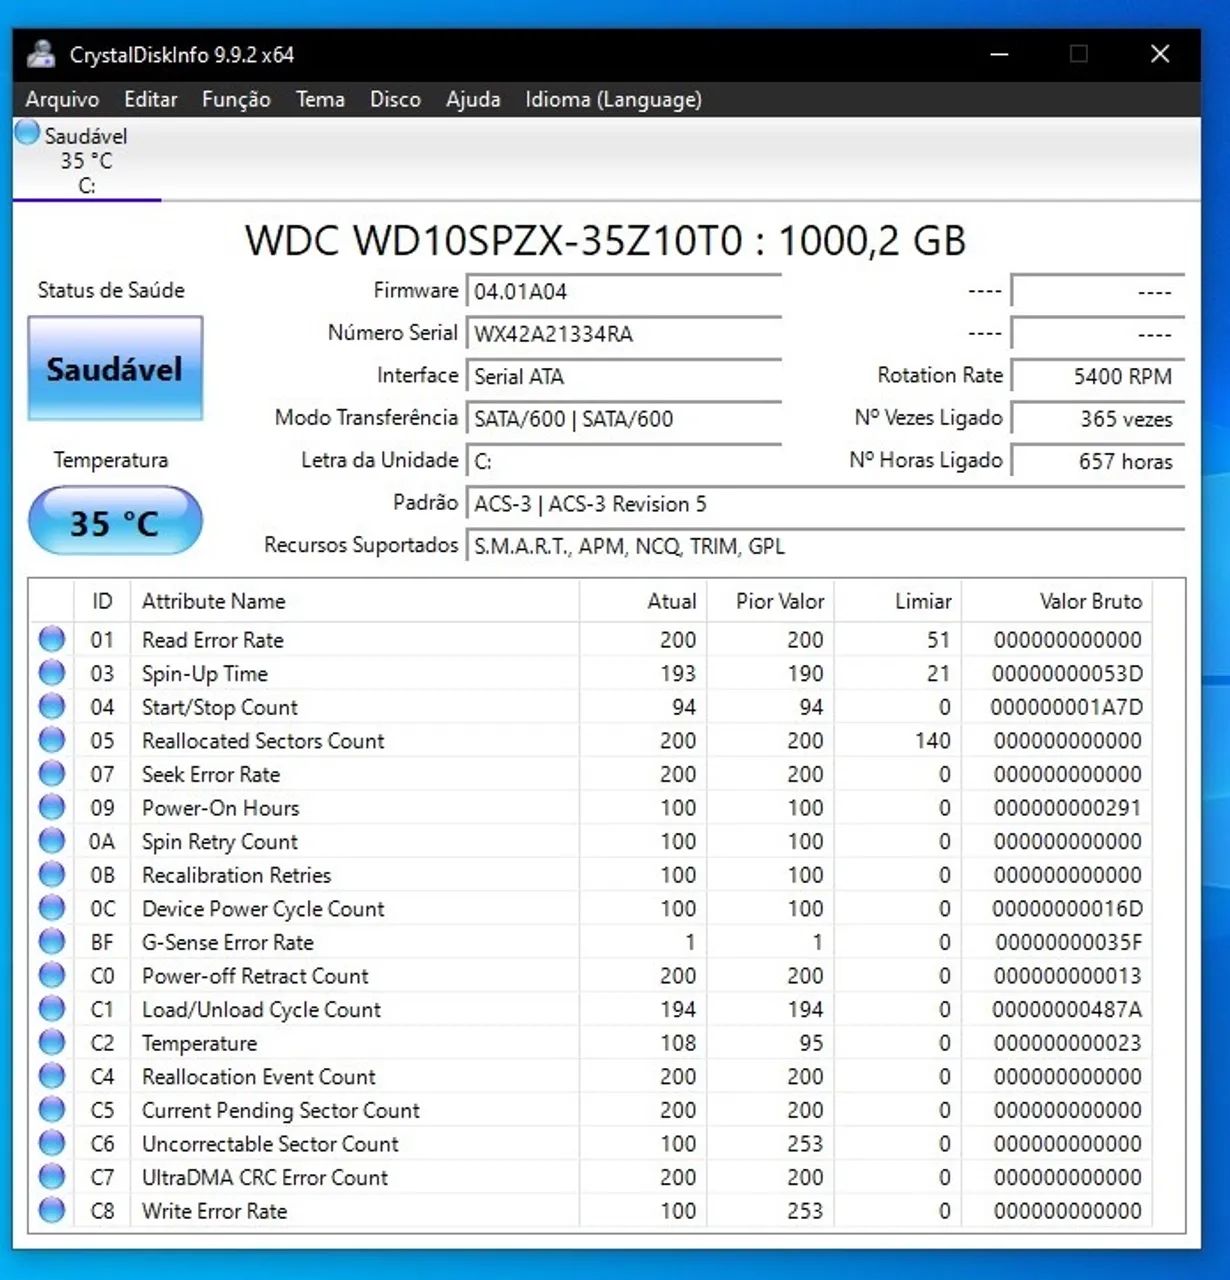Click the status orb for Load/Unload Cycle Count
This screenshot has height=1280, width=1230.
tap(52, 1009)
